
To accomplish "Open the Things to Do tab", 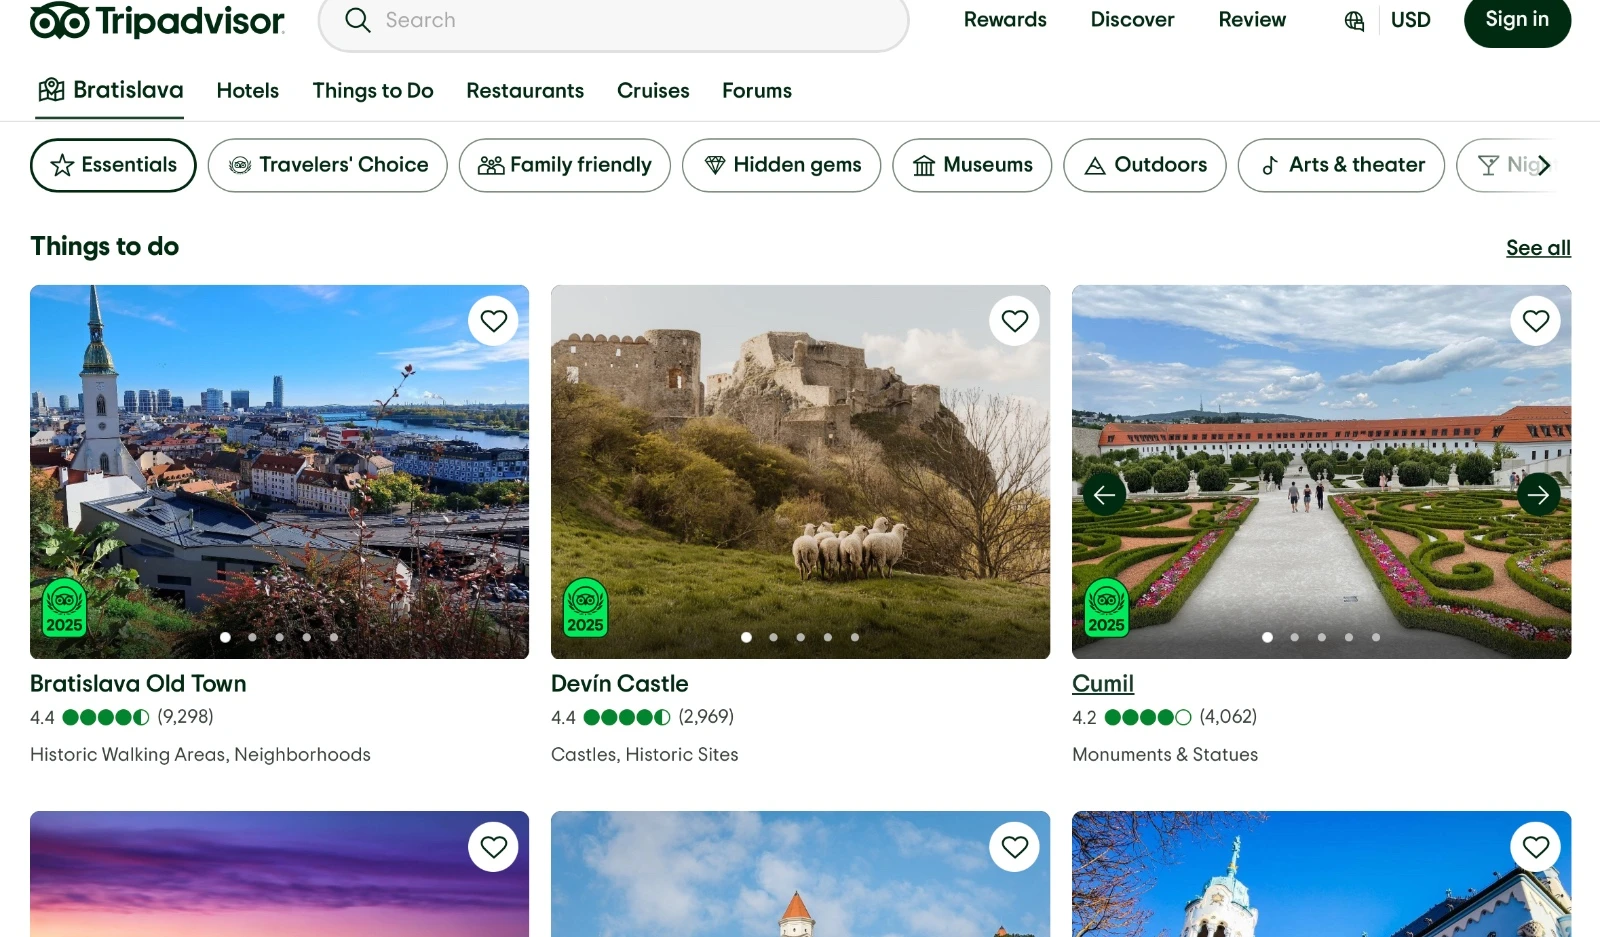I will pos(372,91).
